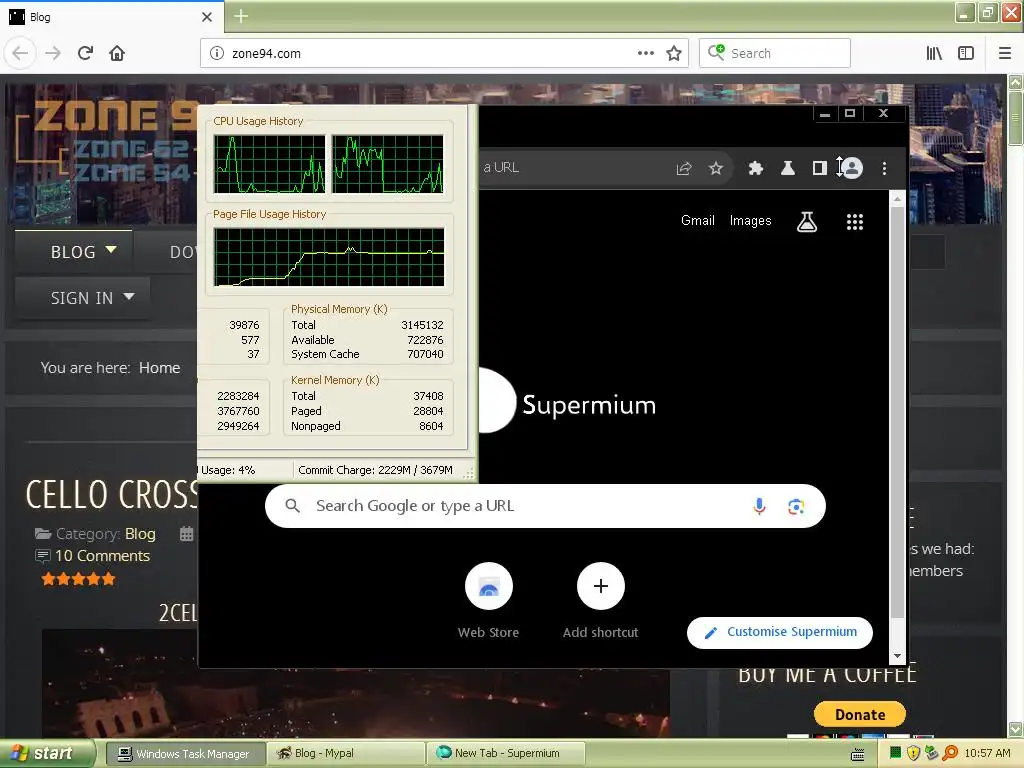The image size is (1024, 768).
Task: Click the Donate button
Action: 859,714
